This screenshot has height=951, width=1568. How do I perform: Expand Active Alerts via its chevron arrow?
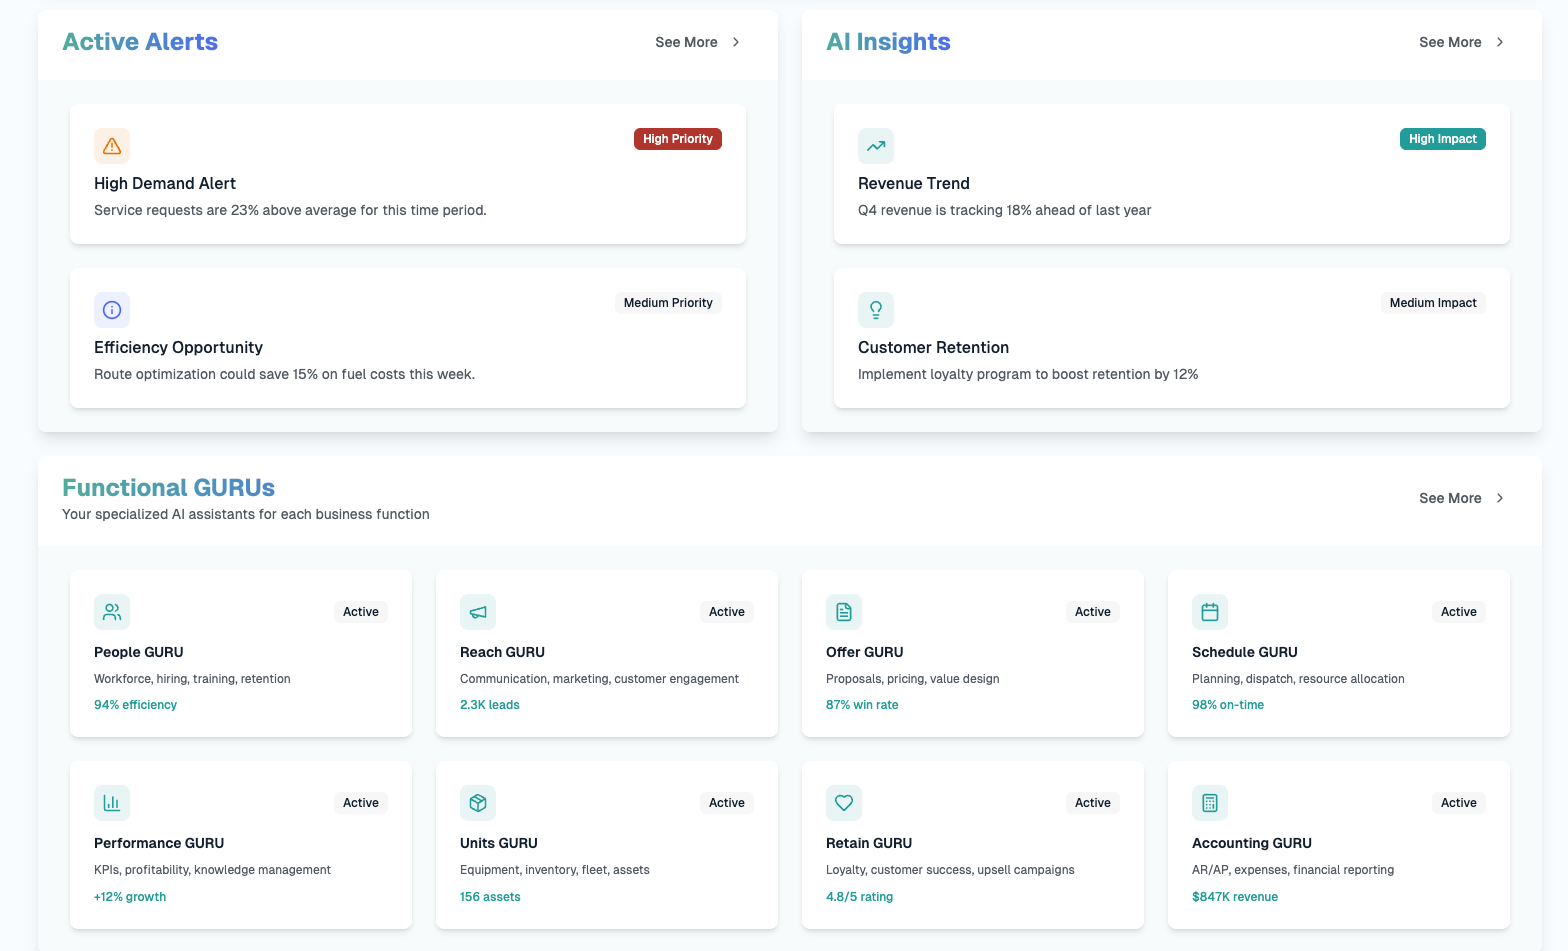736,42
